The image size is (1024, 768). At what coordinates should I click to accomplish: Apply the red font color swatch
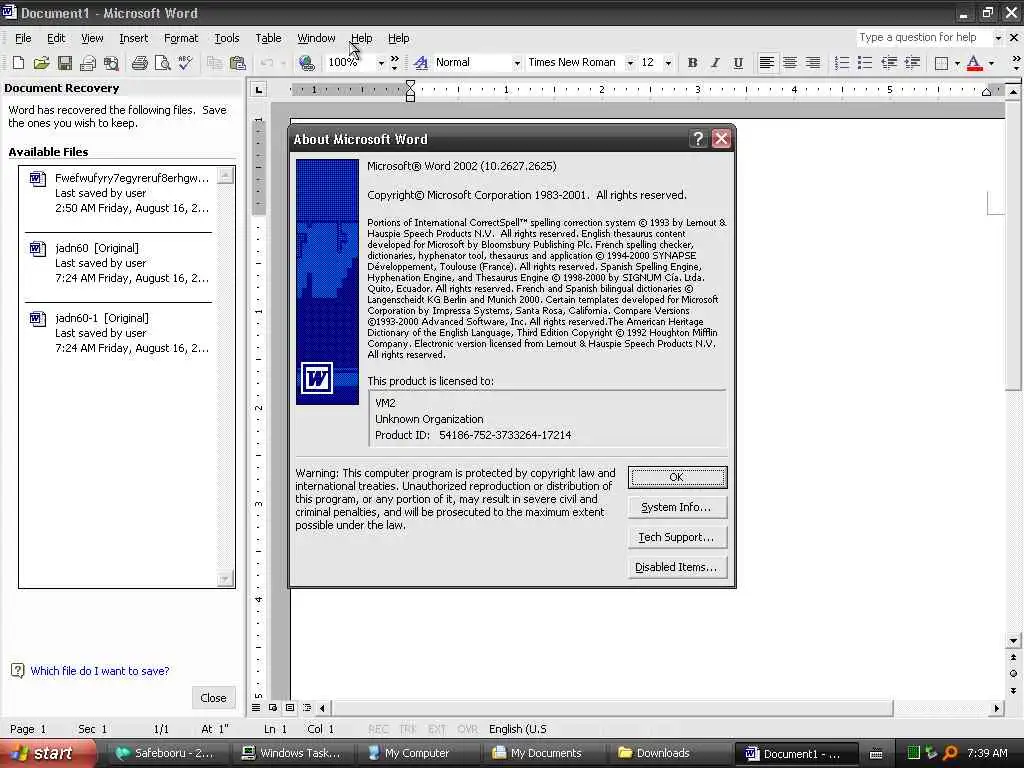pyautogui.click(x=974, y=63)
